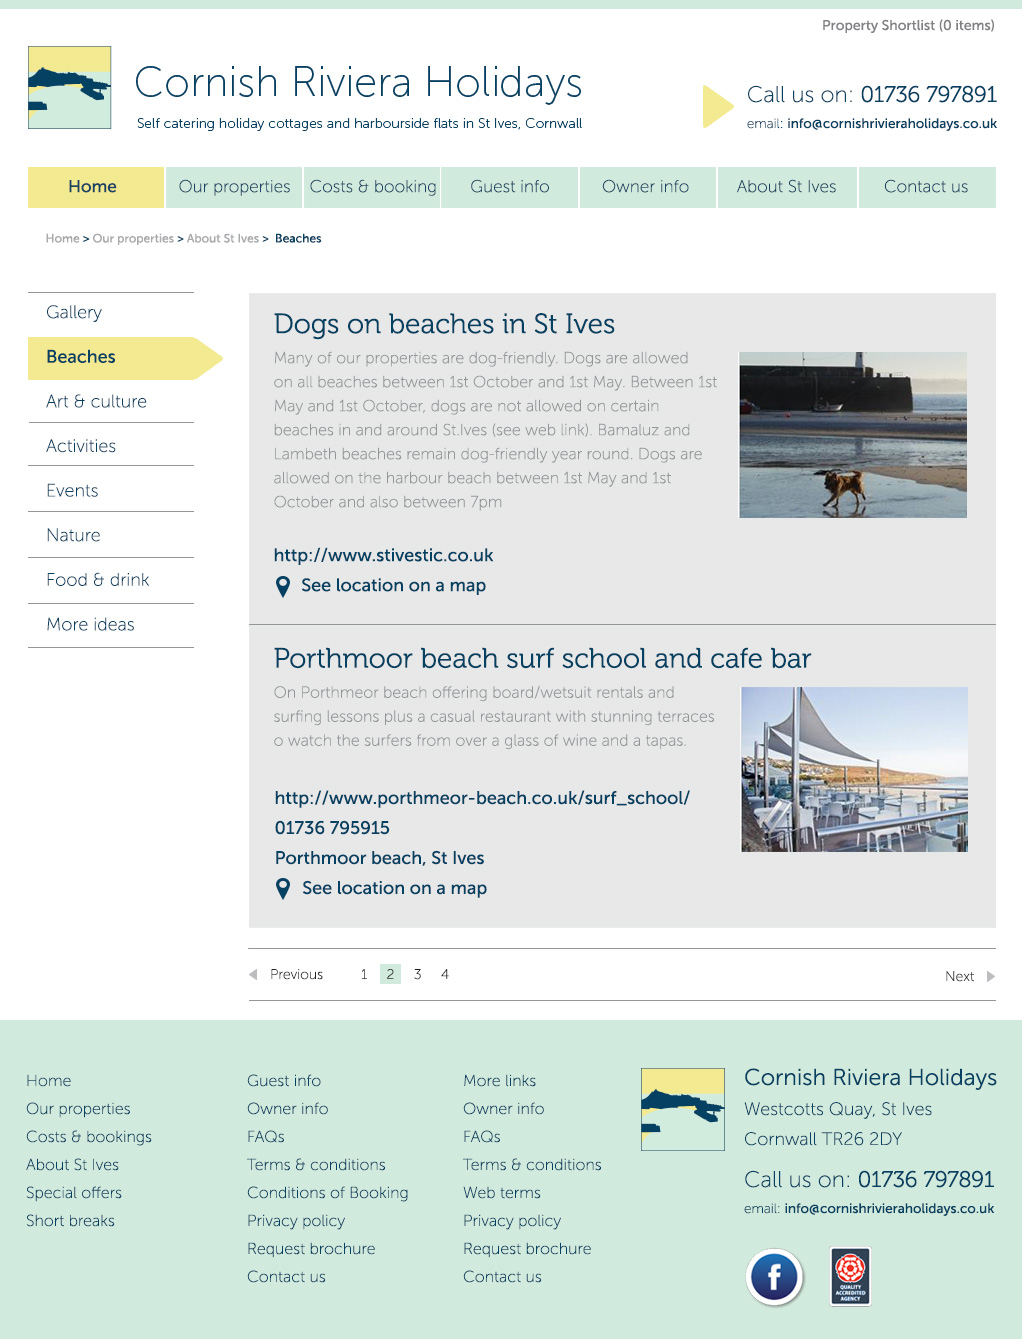Click phone number 01736 795915
This screenshot has height=1339, width=1022.
(x=332, y=828)
